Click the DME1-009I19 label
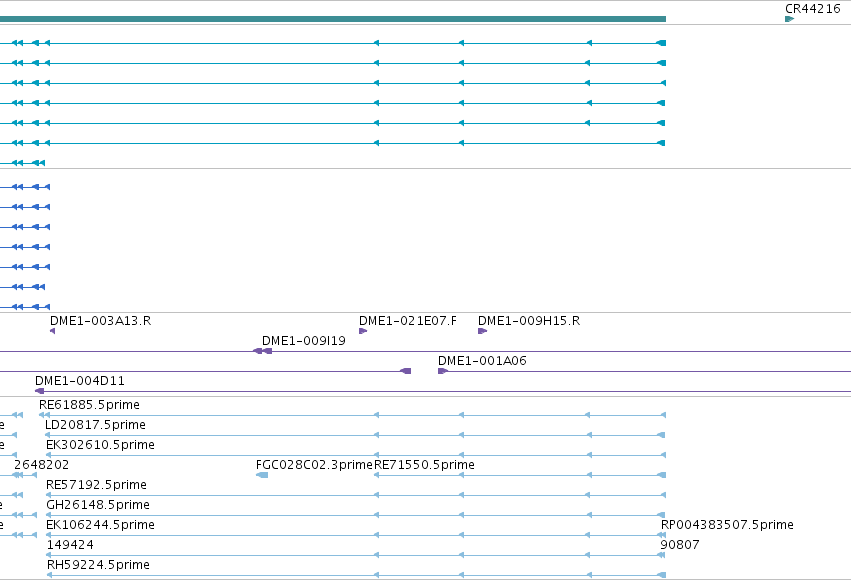This screenshot has width=851, height=580. 303,341
